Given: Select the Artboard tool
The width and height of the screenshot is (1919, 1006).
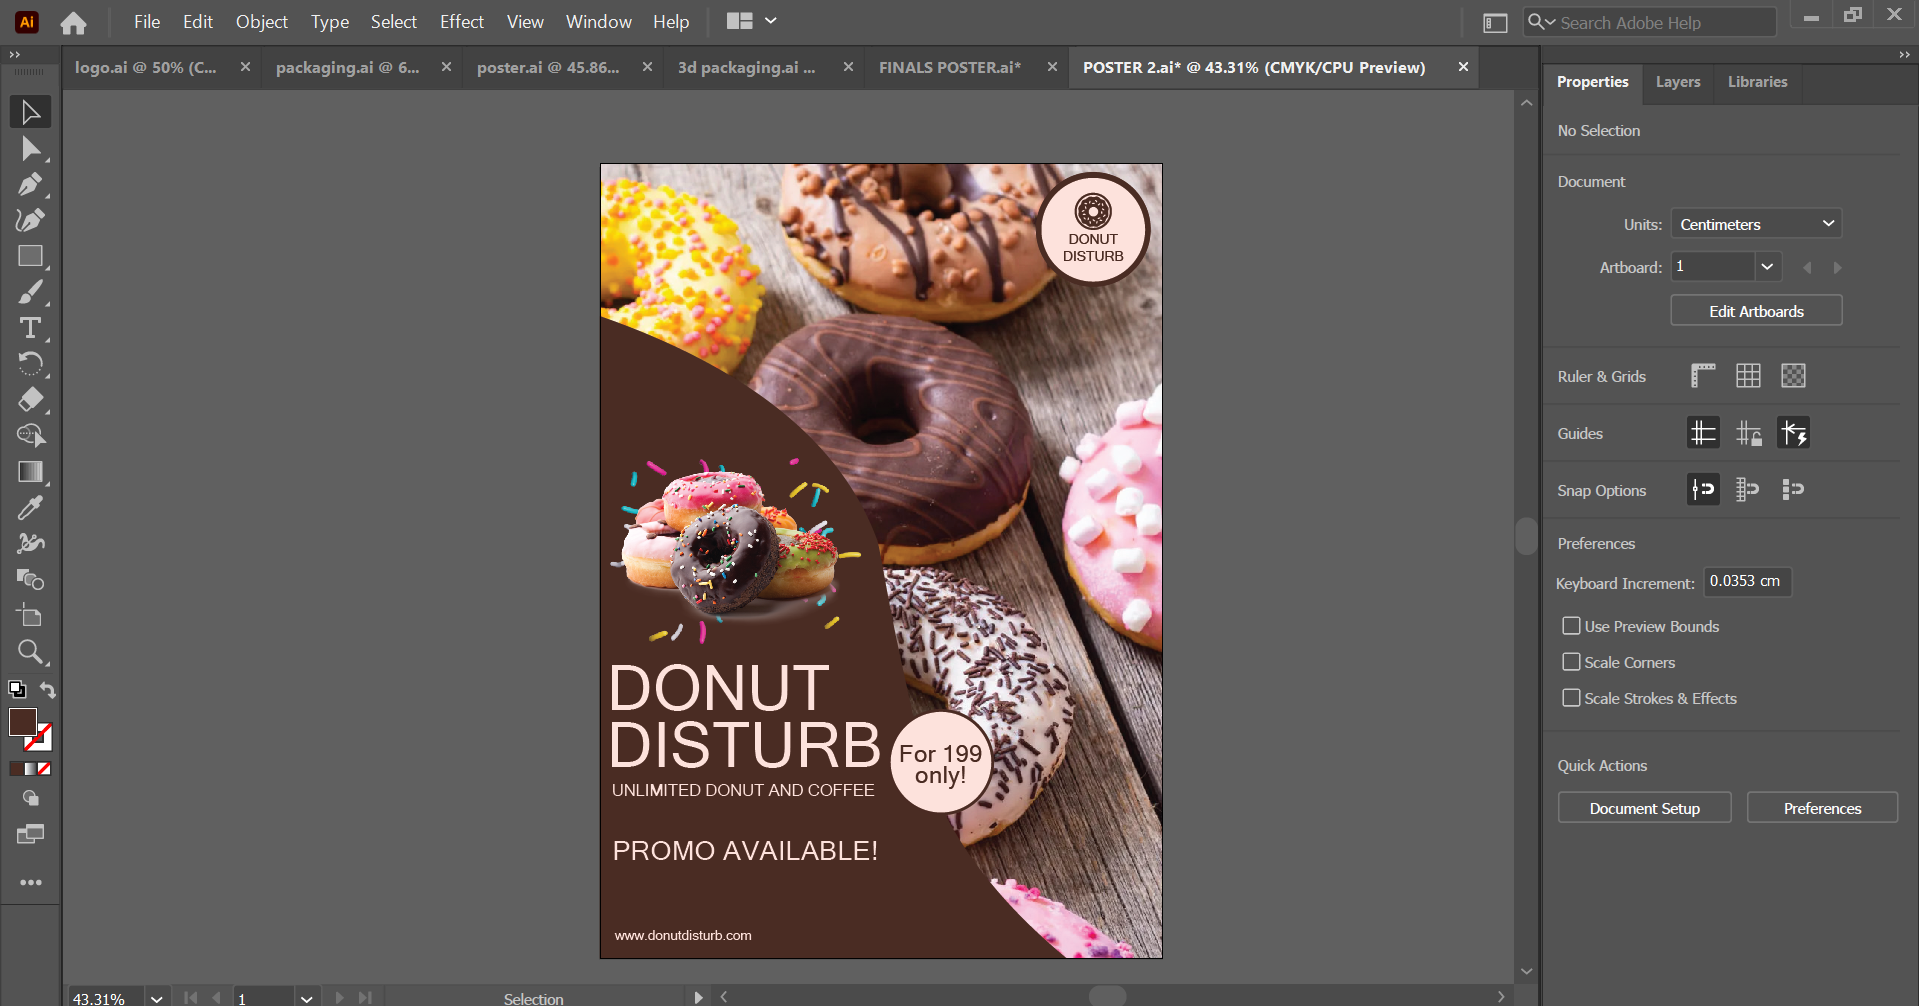Looking at the screenshot, I should (30, 616).
